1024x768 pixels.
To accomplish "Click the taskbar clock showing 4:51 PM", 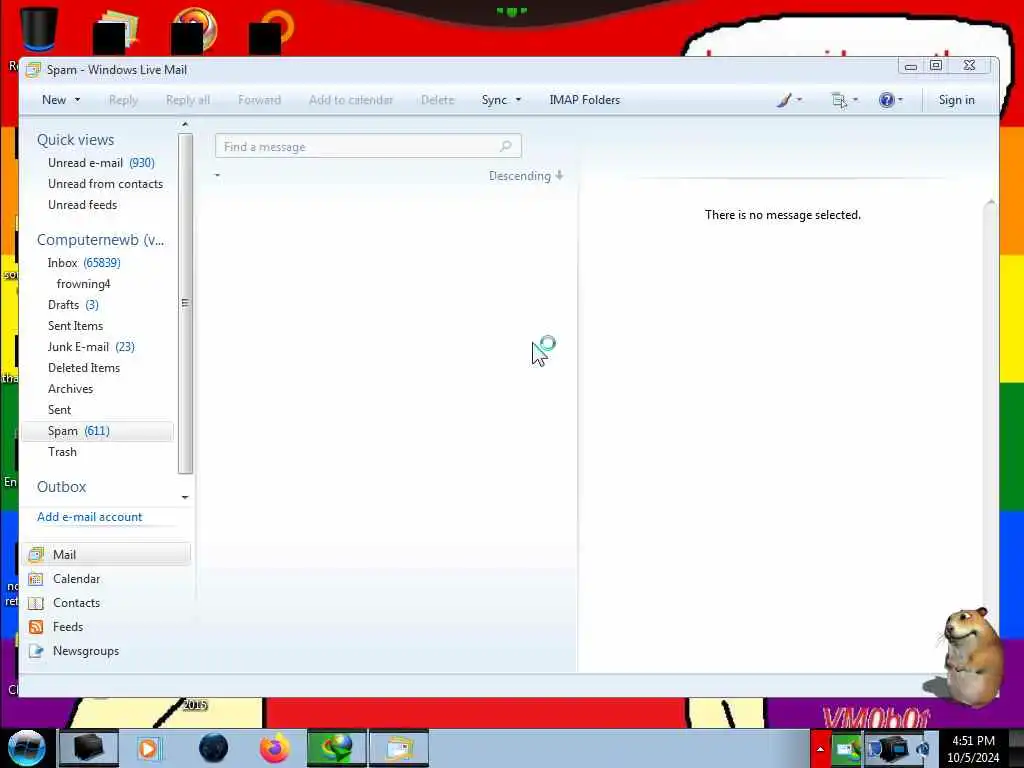I will click(973, 749).
